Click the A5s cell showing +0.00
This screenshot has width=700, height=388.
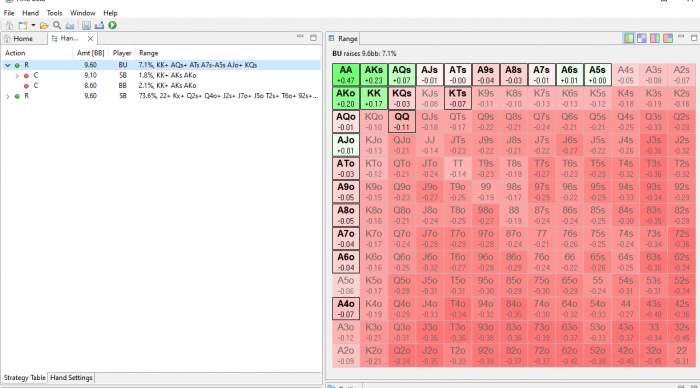[597, 75]
